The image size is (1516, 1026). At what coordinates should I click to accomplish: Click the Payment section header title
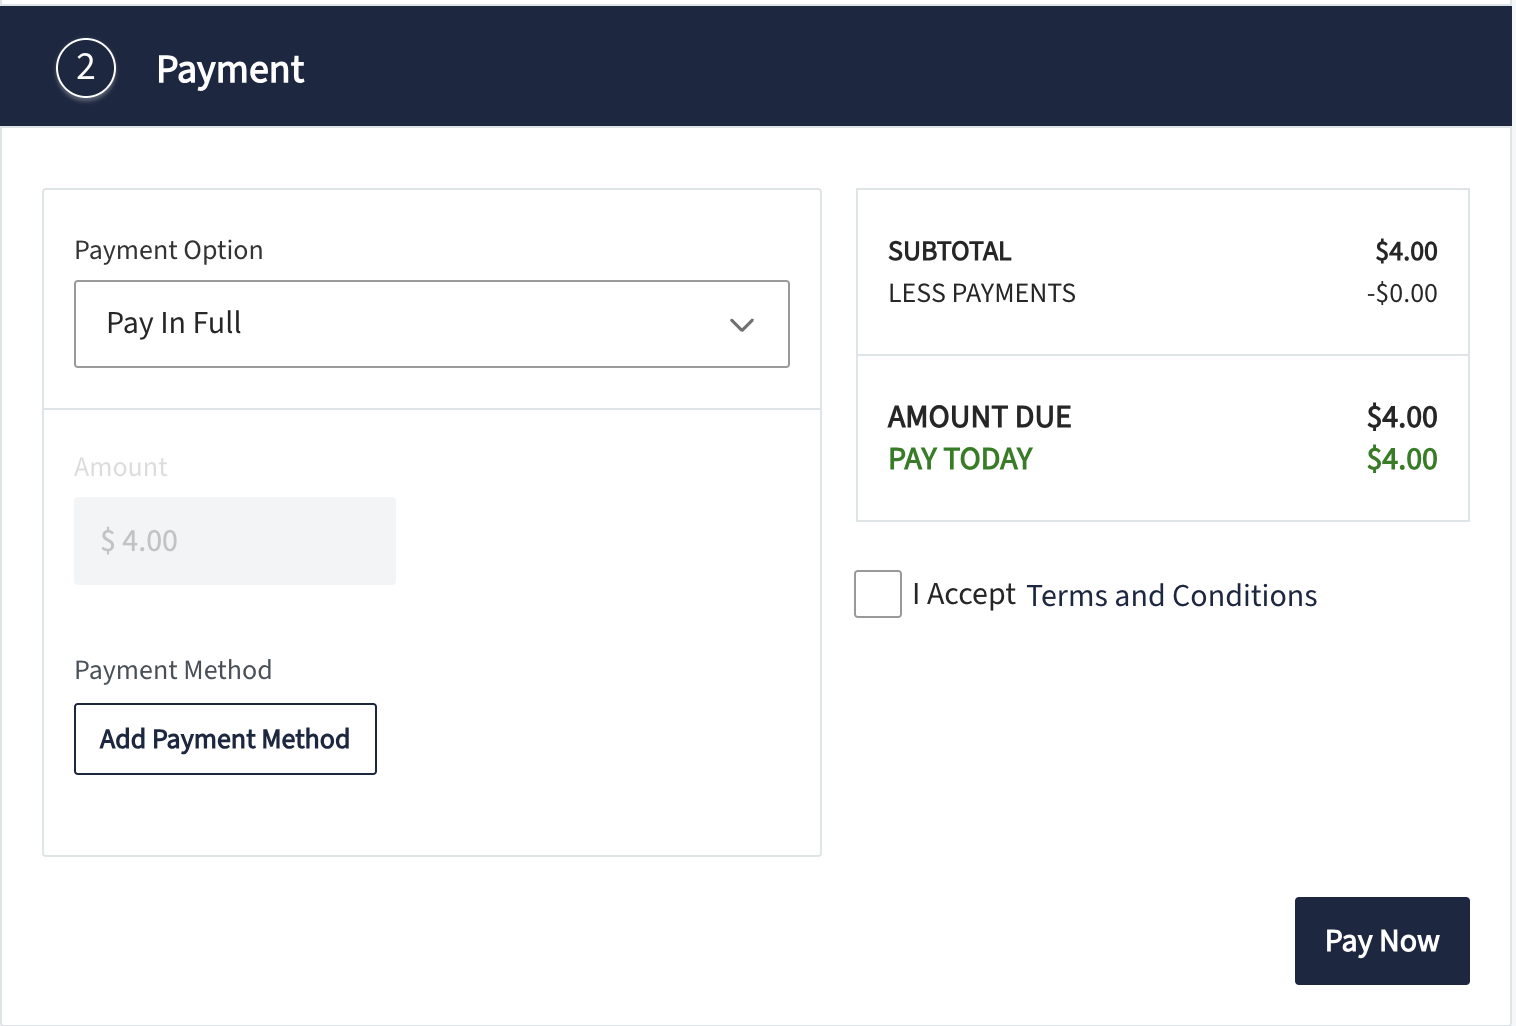tap(230, 70)
